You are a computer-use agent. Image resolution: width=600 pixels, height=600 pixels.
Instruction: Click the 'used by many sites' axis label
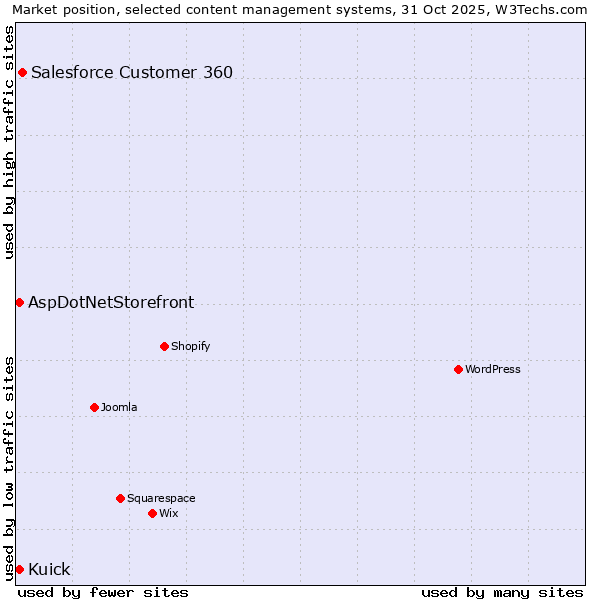502,592
